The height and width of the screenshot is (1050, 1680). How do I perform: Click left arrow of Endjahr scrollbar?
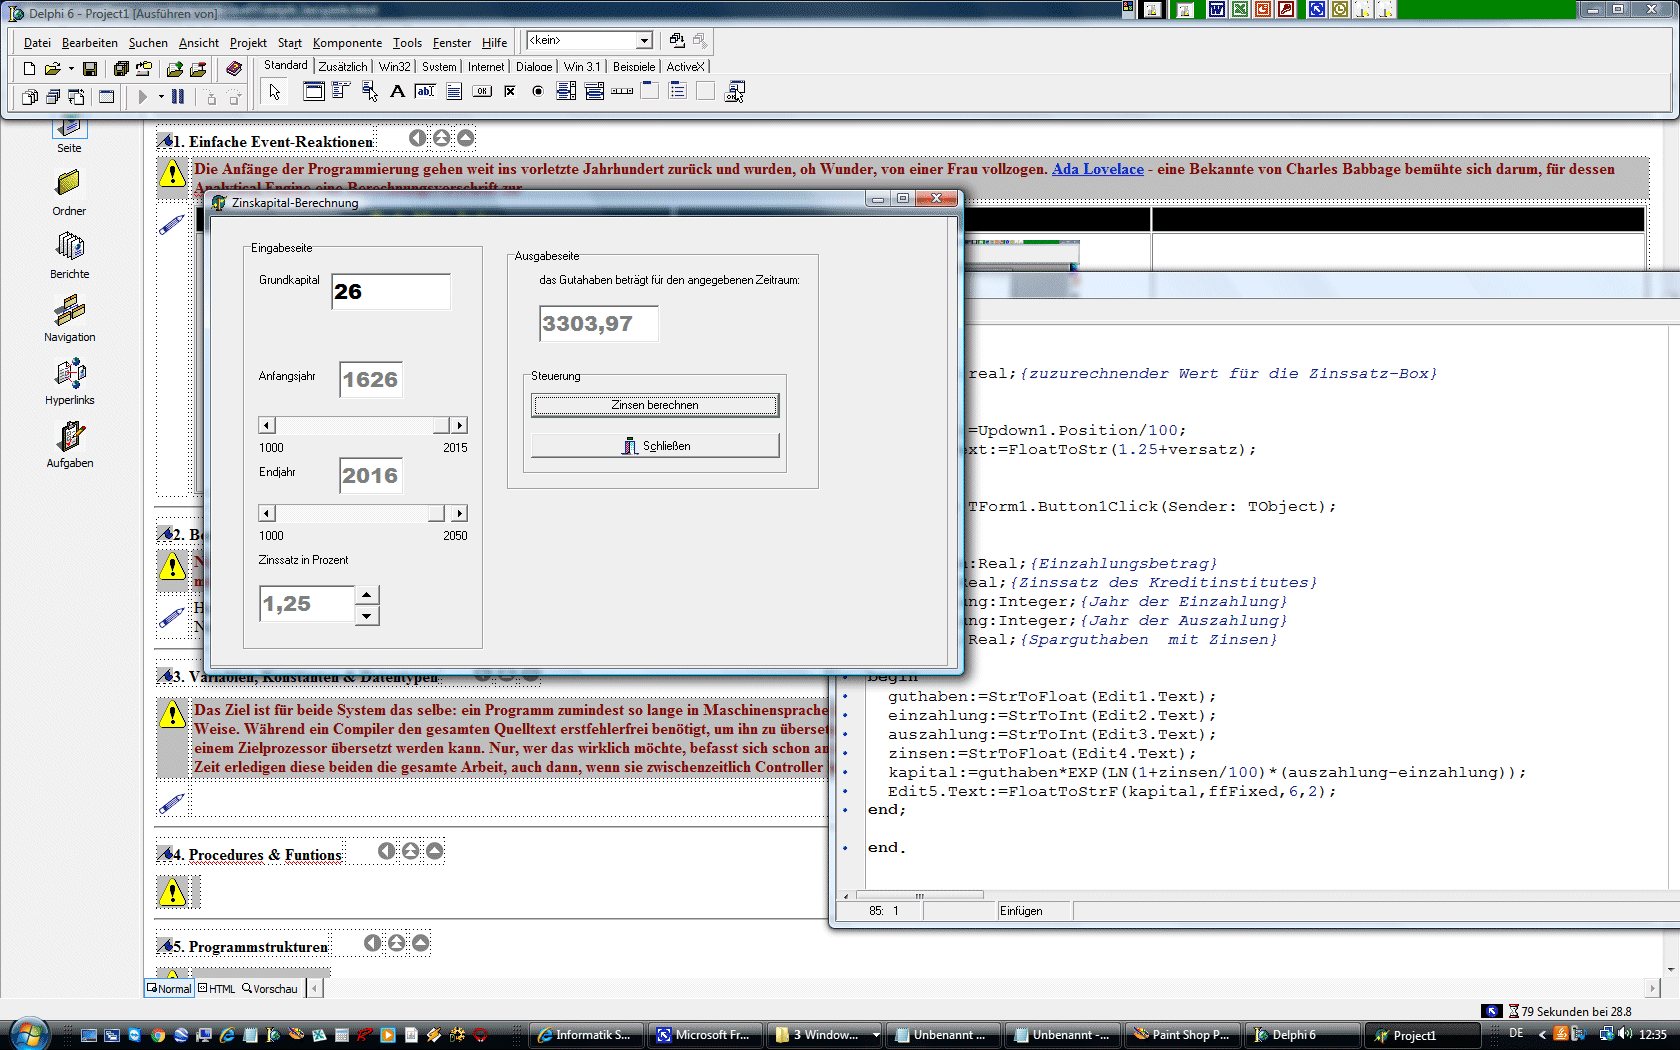pos(267,513)
